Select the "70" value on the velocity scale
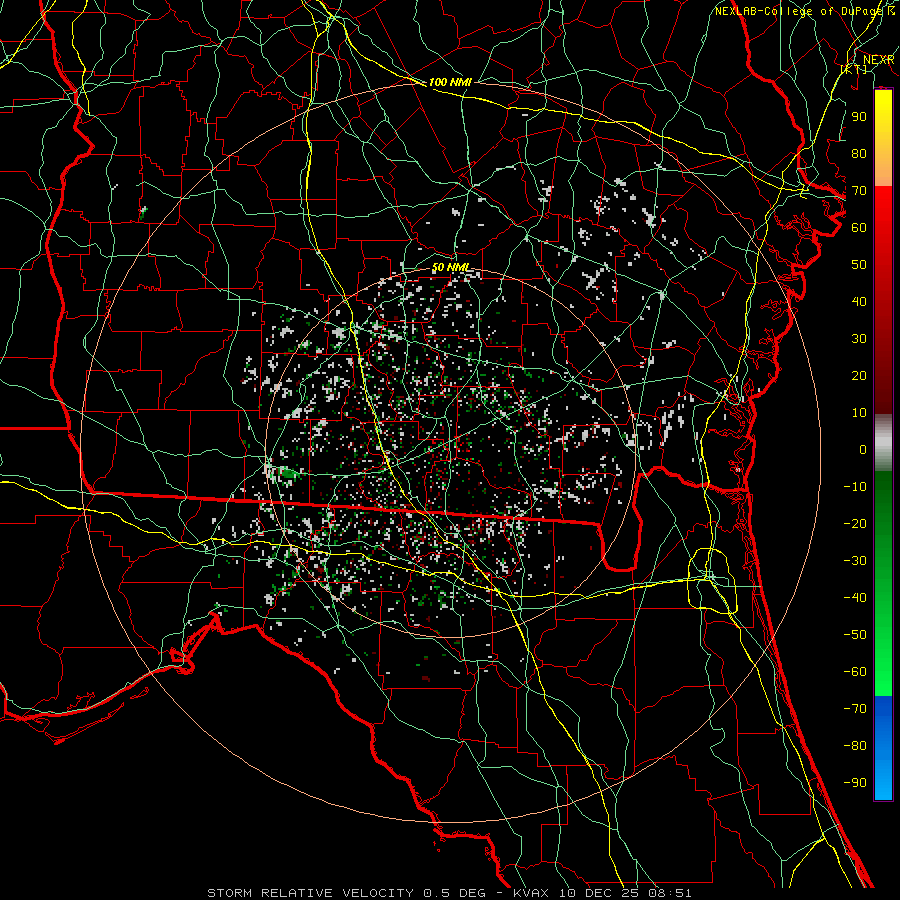Screen dimensions: 900x900 859,191
